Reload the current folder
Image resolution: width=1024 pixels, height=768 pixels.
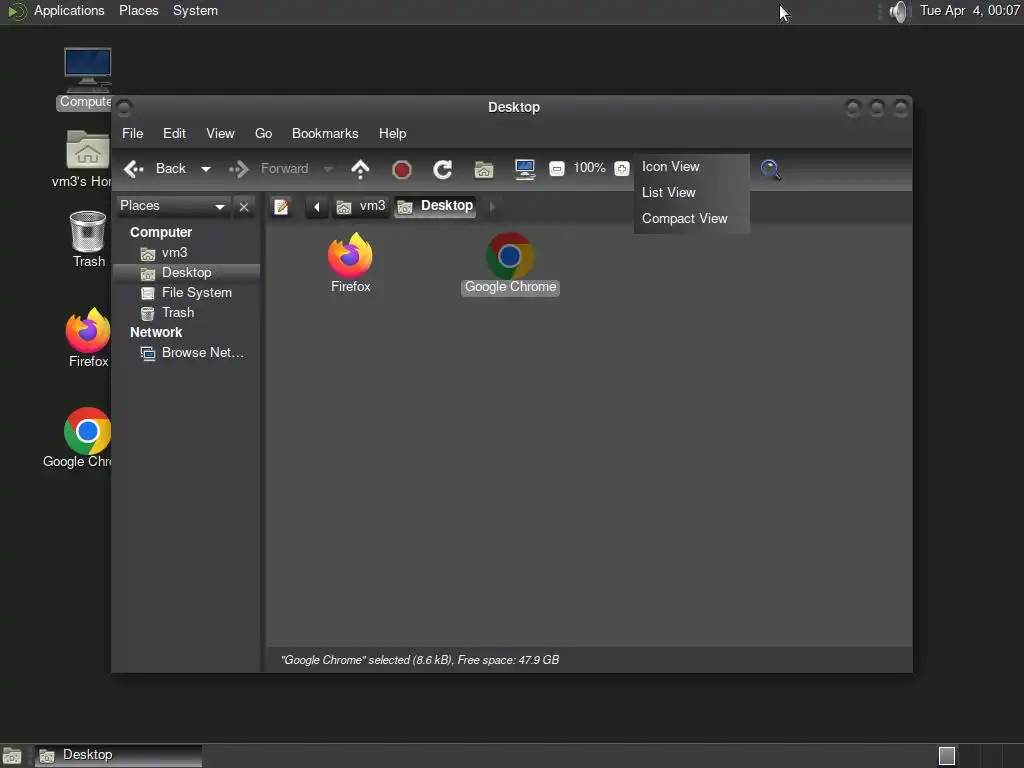[x=443, y=170]
